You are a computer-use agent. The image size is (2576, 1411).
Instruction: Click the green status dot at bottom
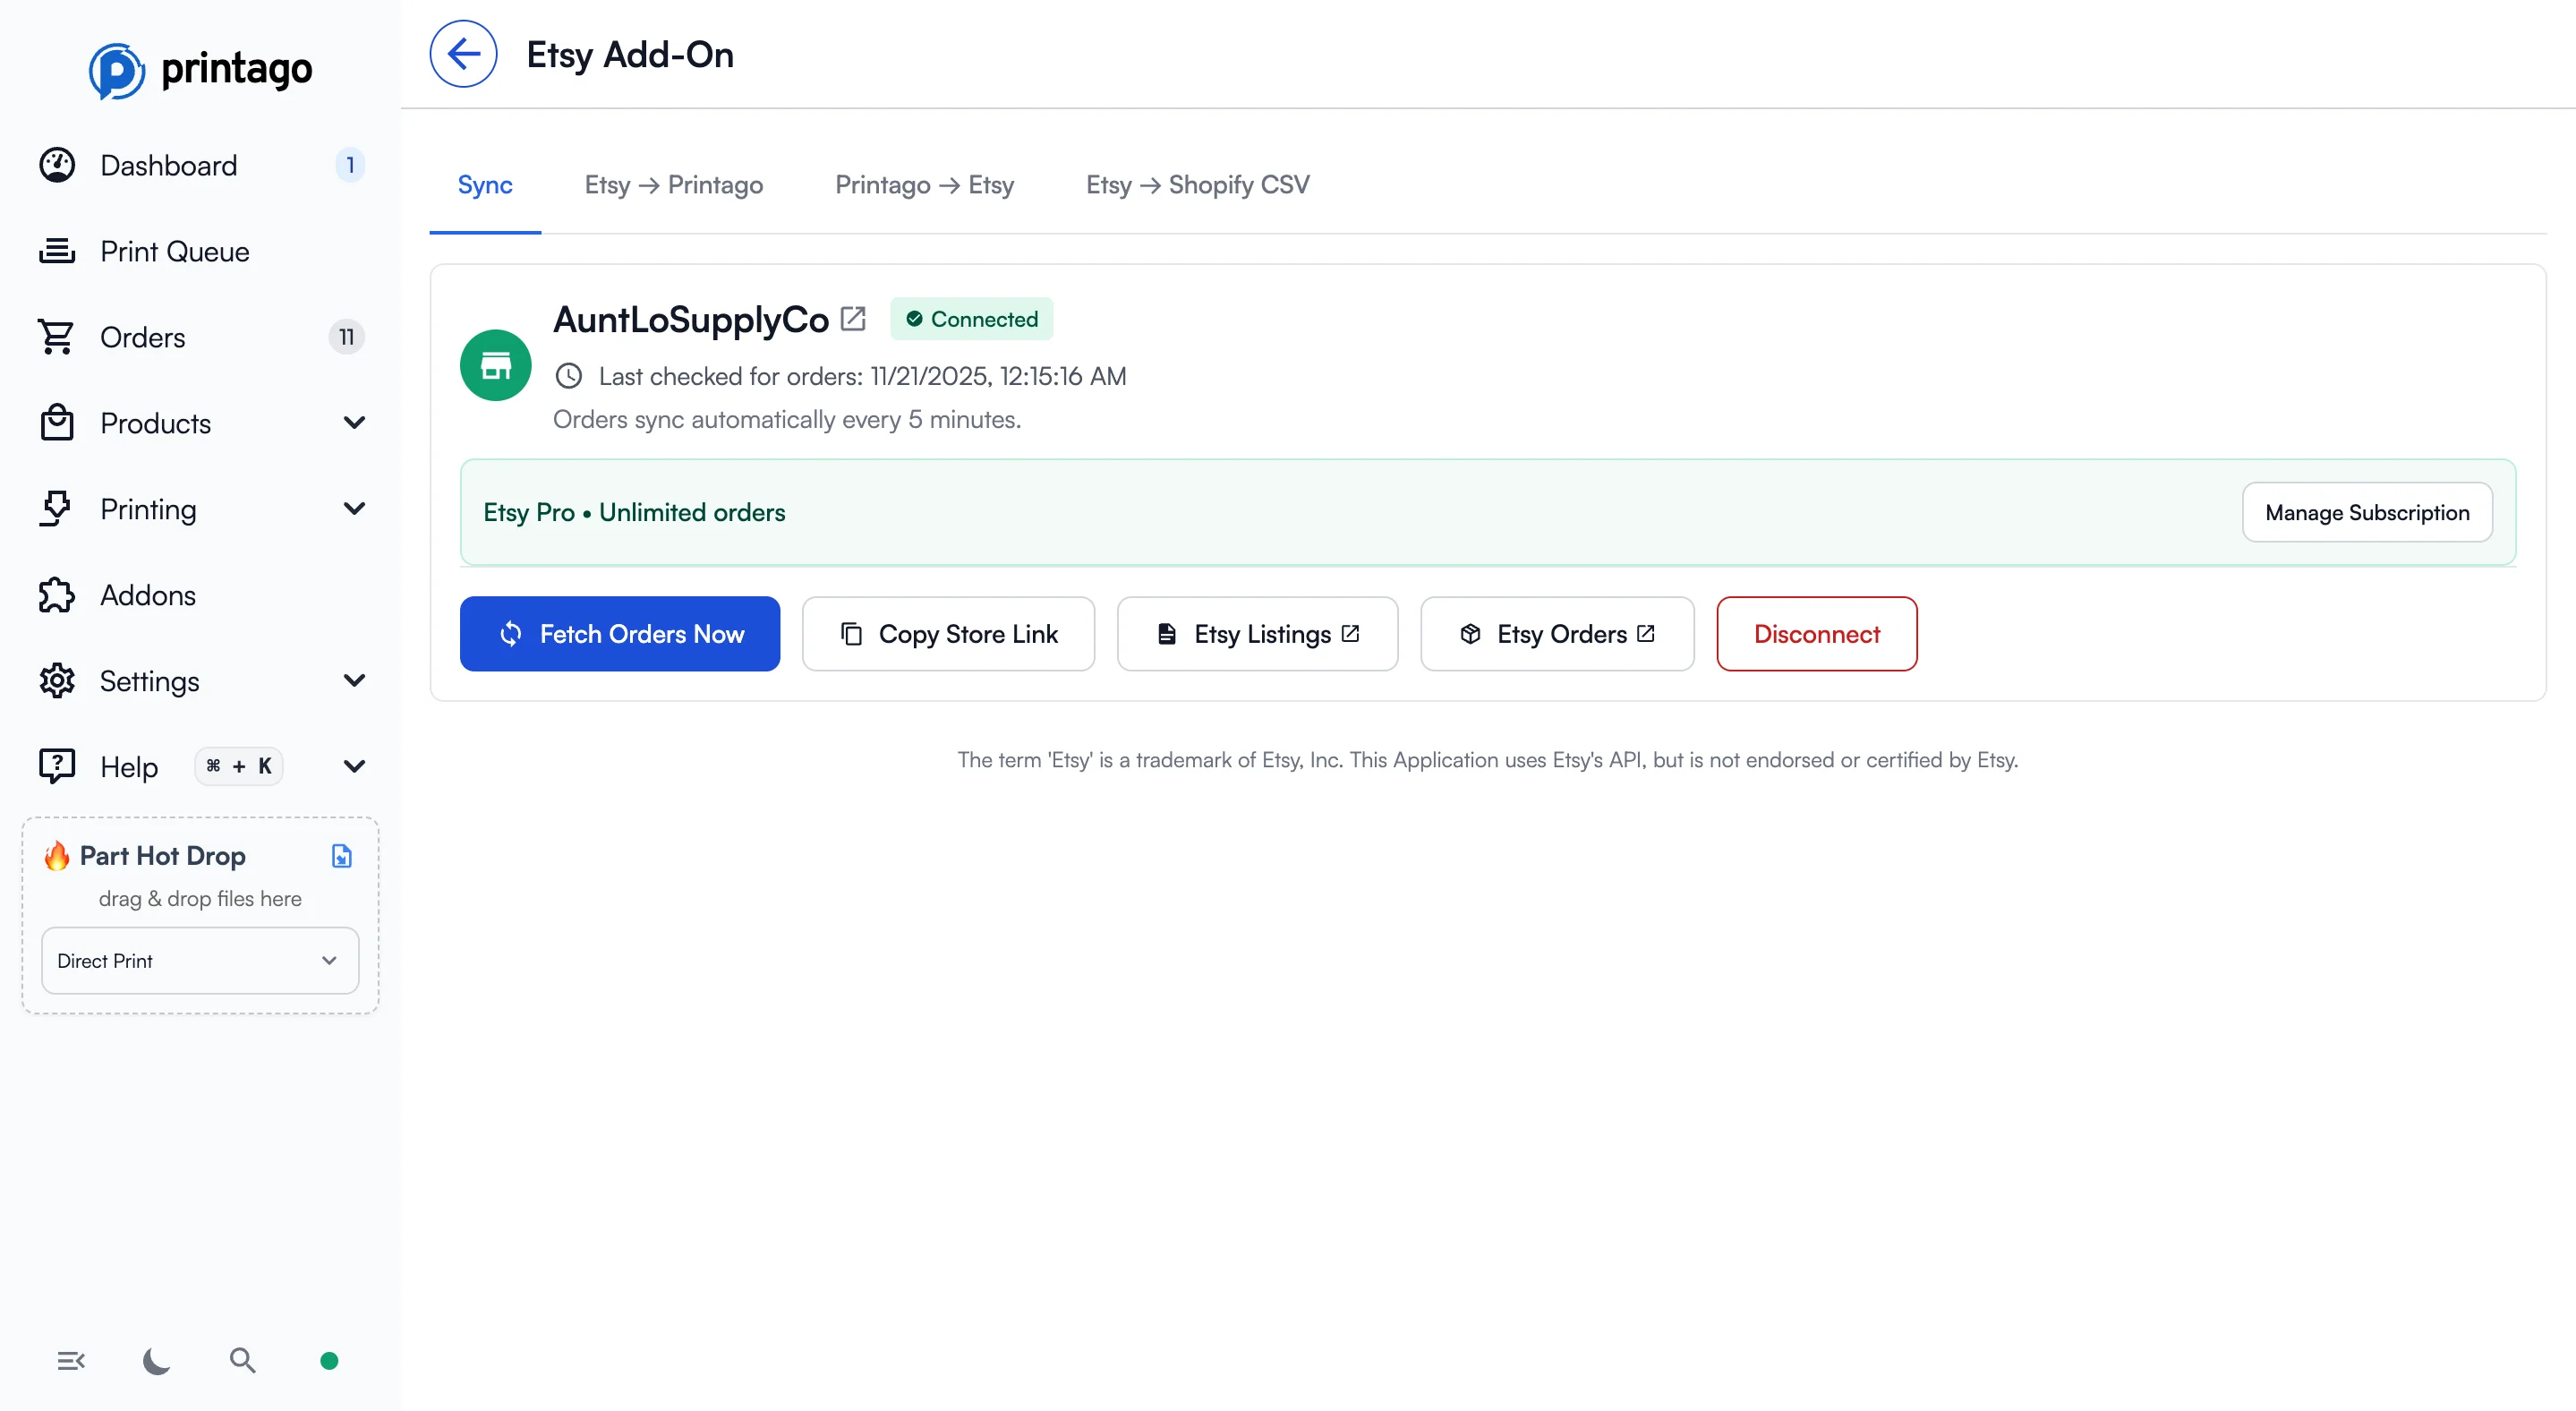tap(329, 1360)
